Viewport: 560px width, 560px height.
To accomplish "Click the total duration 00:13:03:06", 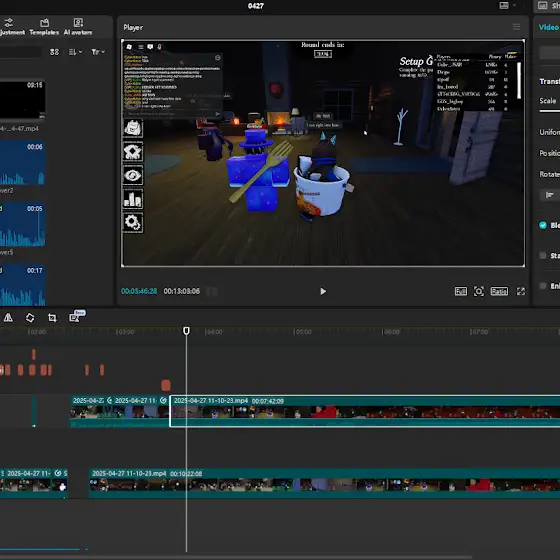I will [x=181, y=291].
